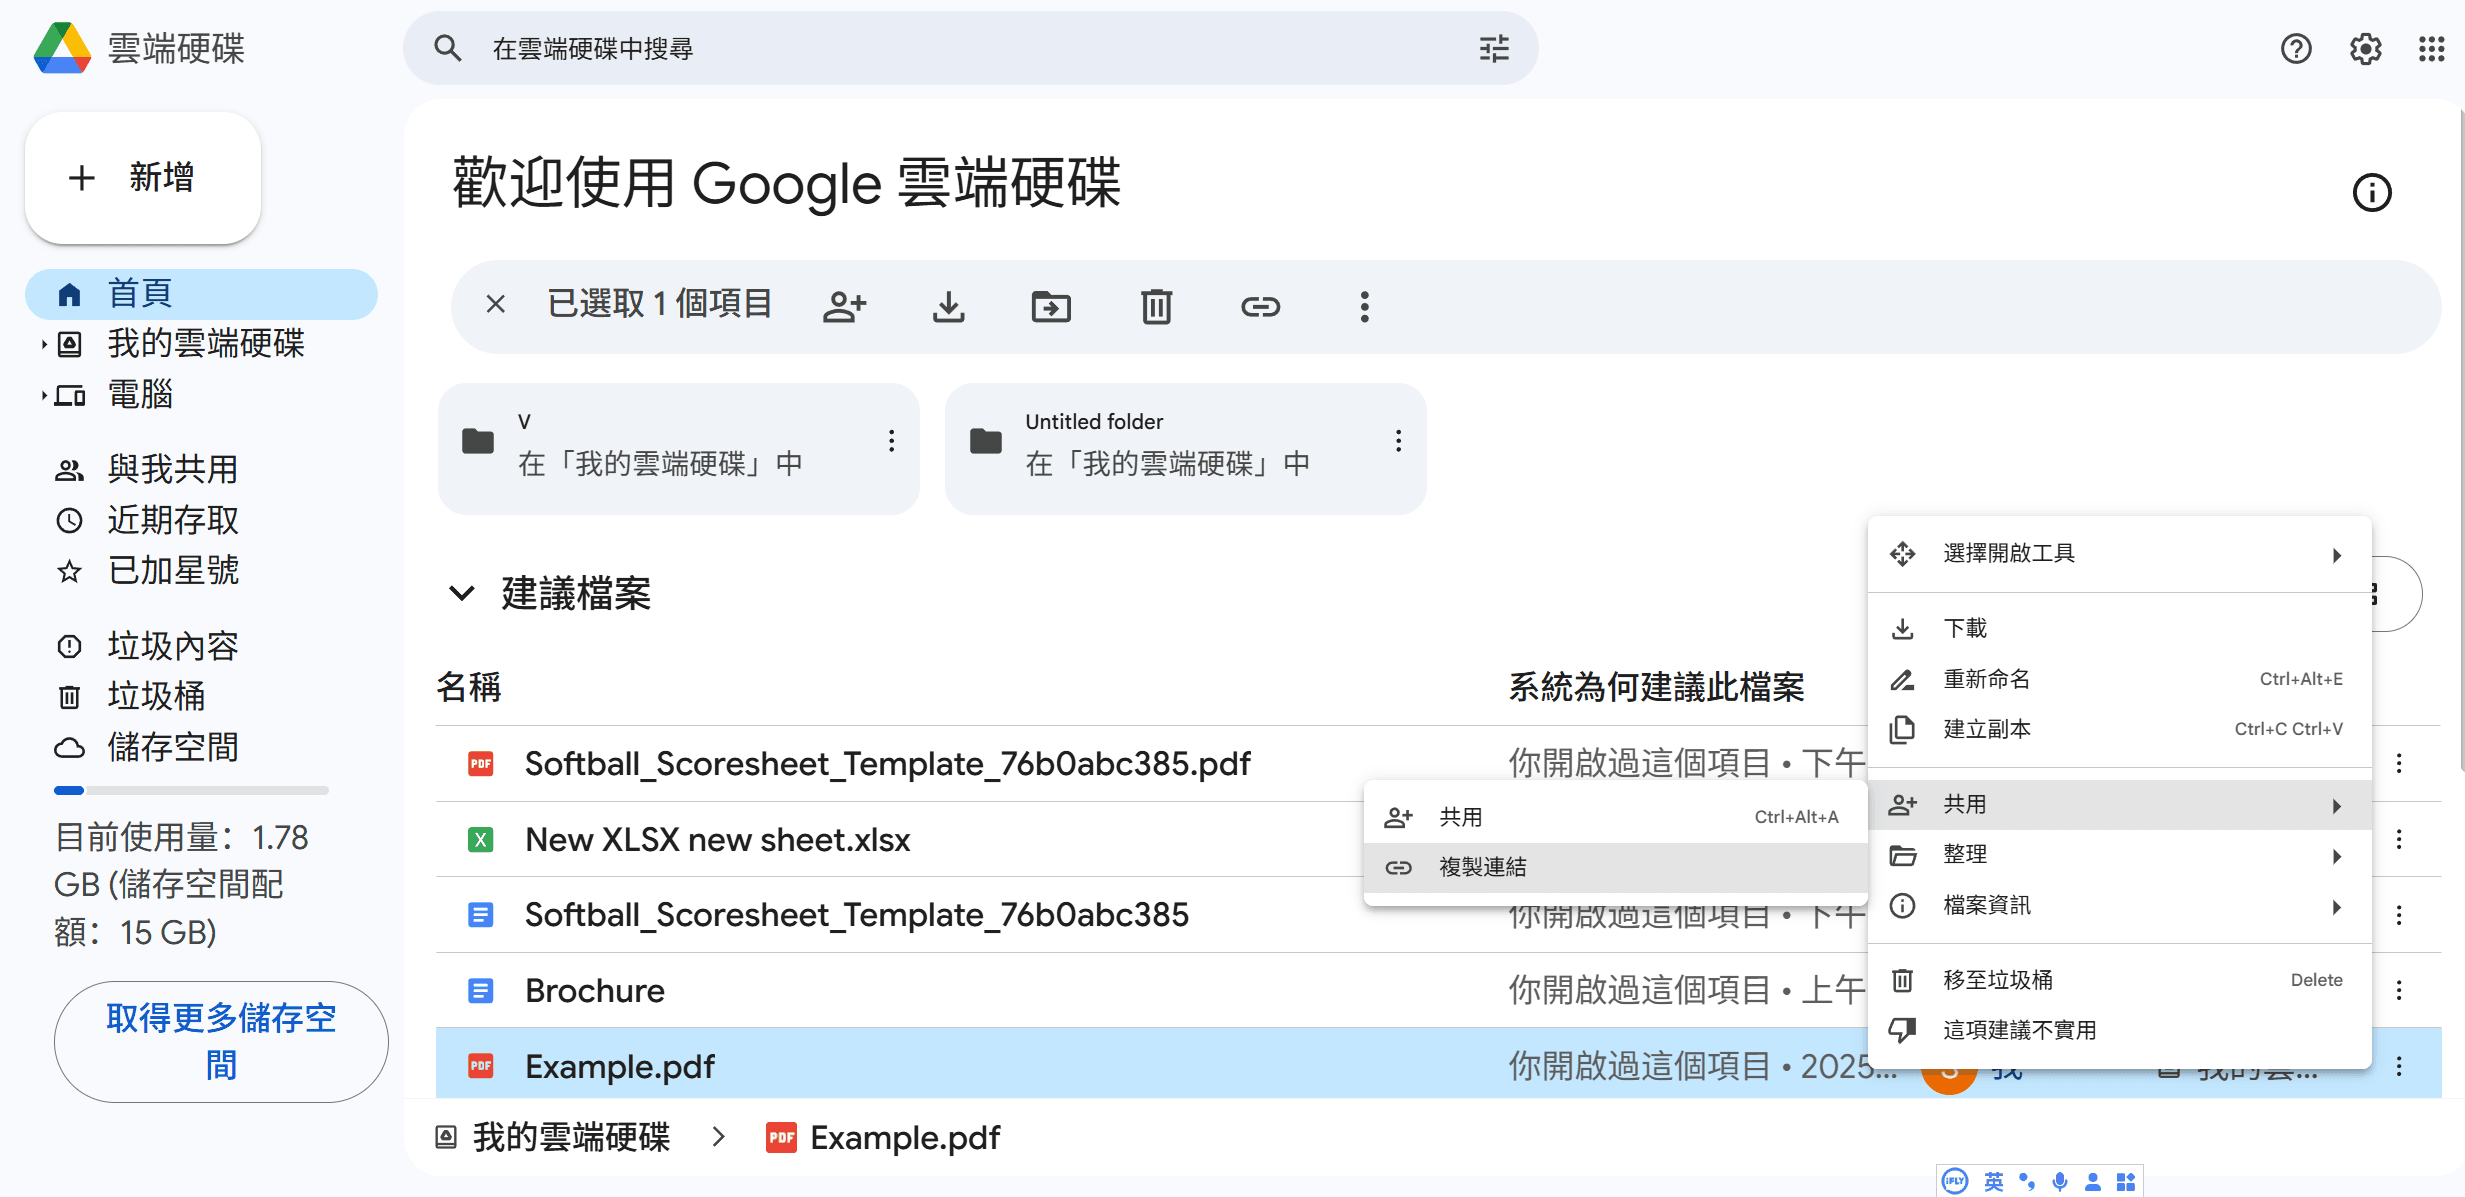Click the Brochure document icon
The height and width of the screenshot is (1197, 2465).
(x=481, y=991)
